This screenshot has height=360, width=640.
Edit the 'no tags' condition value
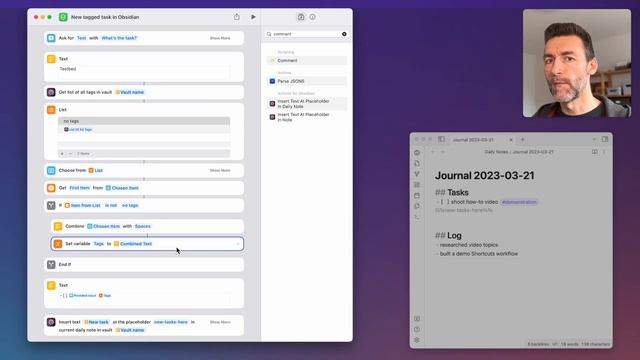[130, 205]
